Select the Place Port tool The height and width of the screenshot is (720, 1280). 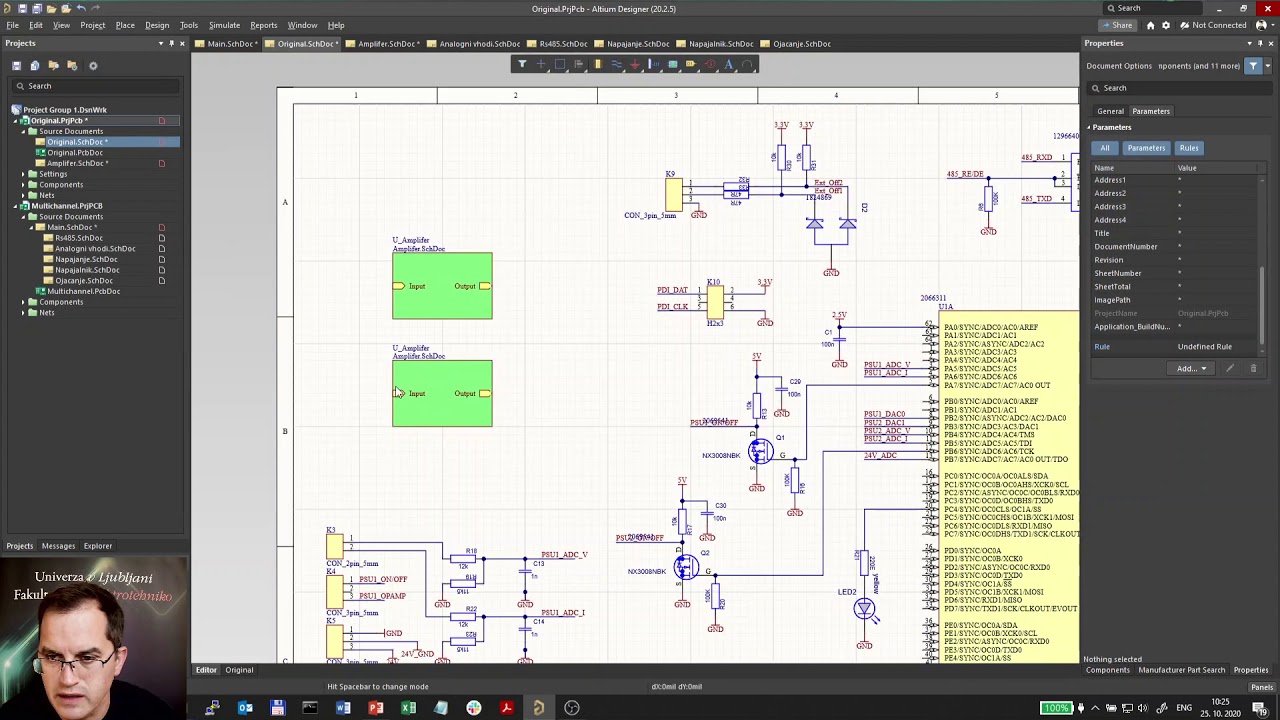(x=692, y=64)
